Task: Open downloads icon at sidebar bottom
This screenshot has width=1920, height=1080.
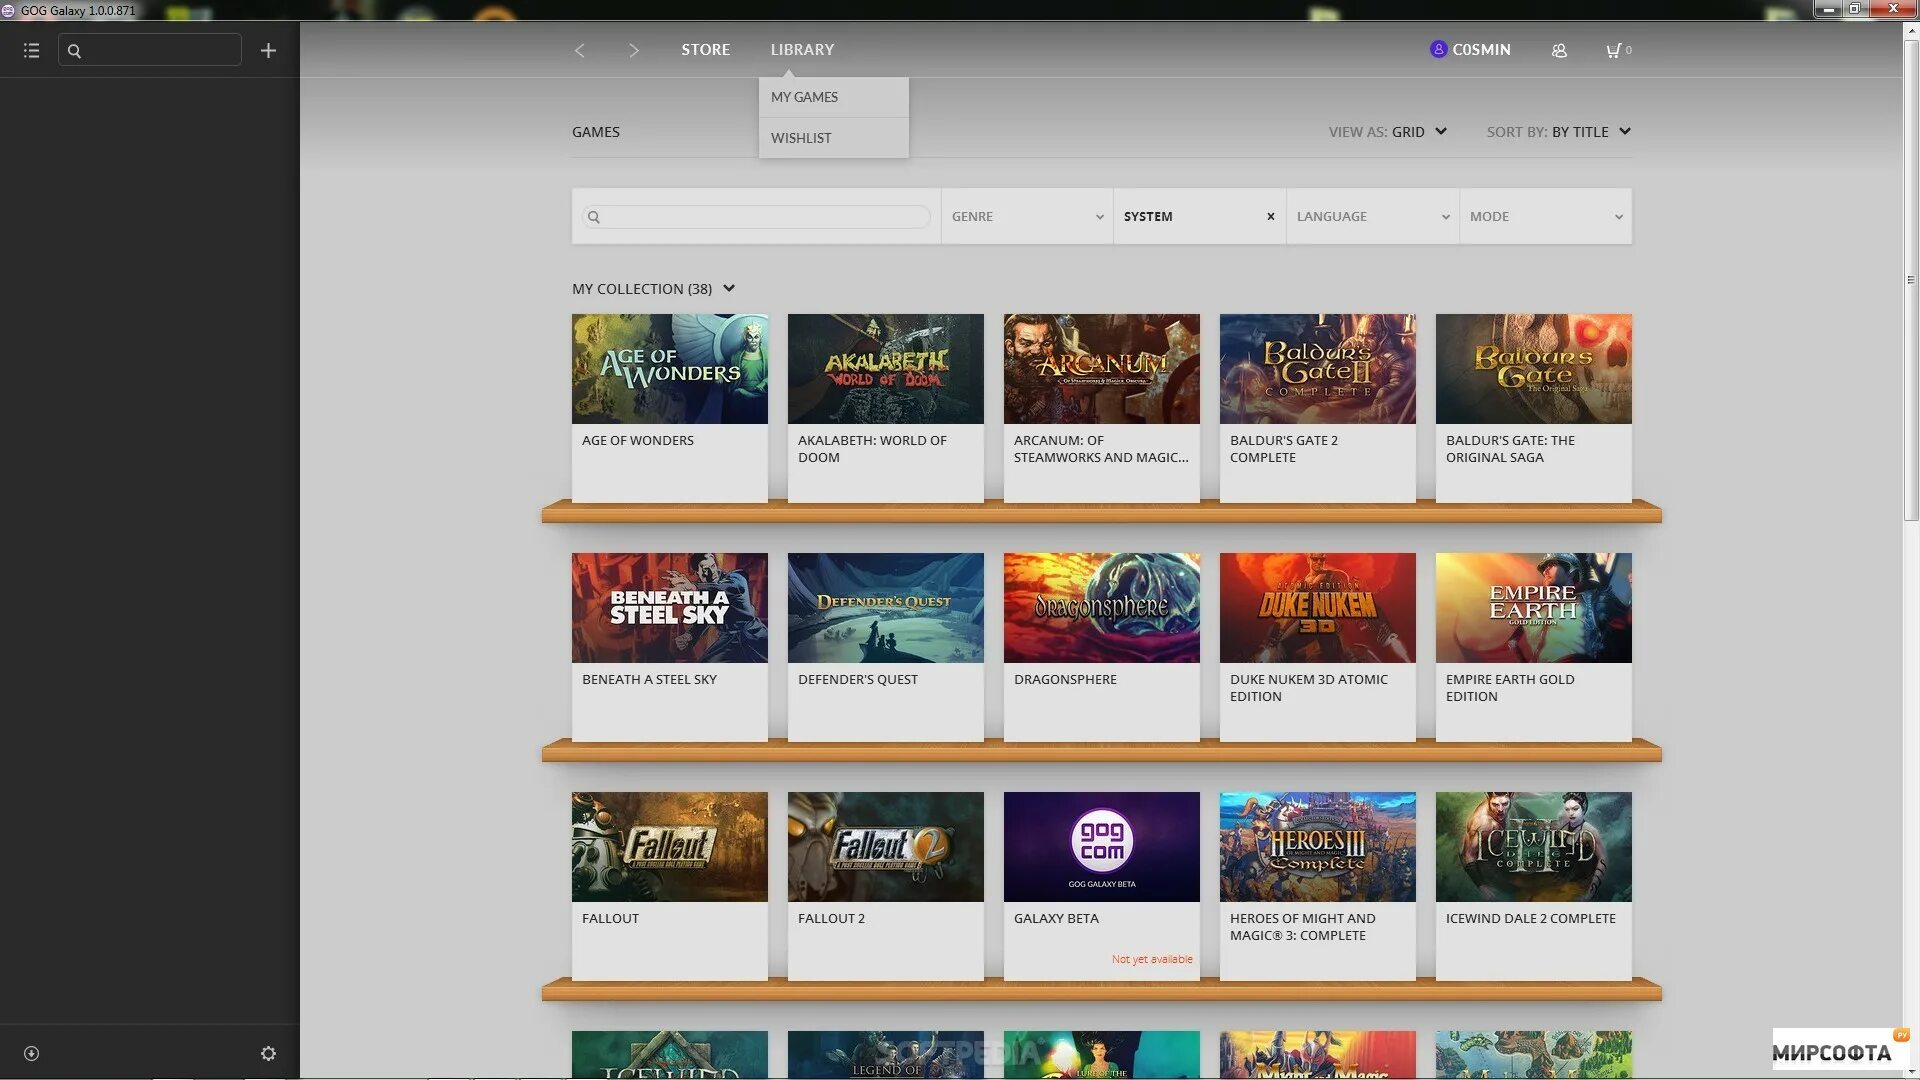Action: click(x=31, y=1053)
